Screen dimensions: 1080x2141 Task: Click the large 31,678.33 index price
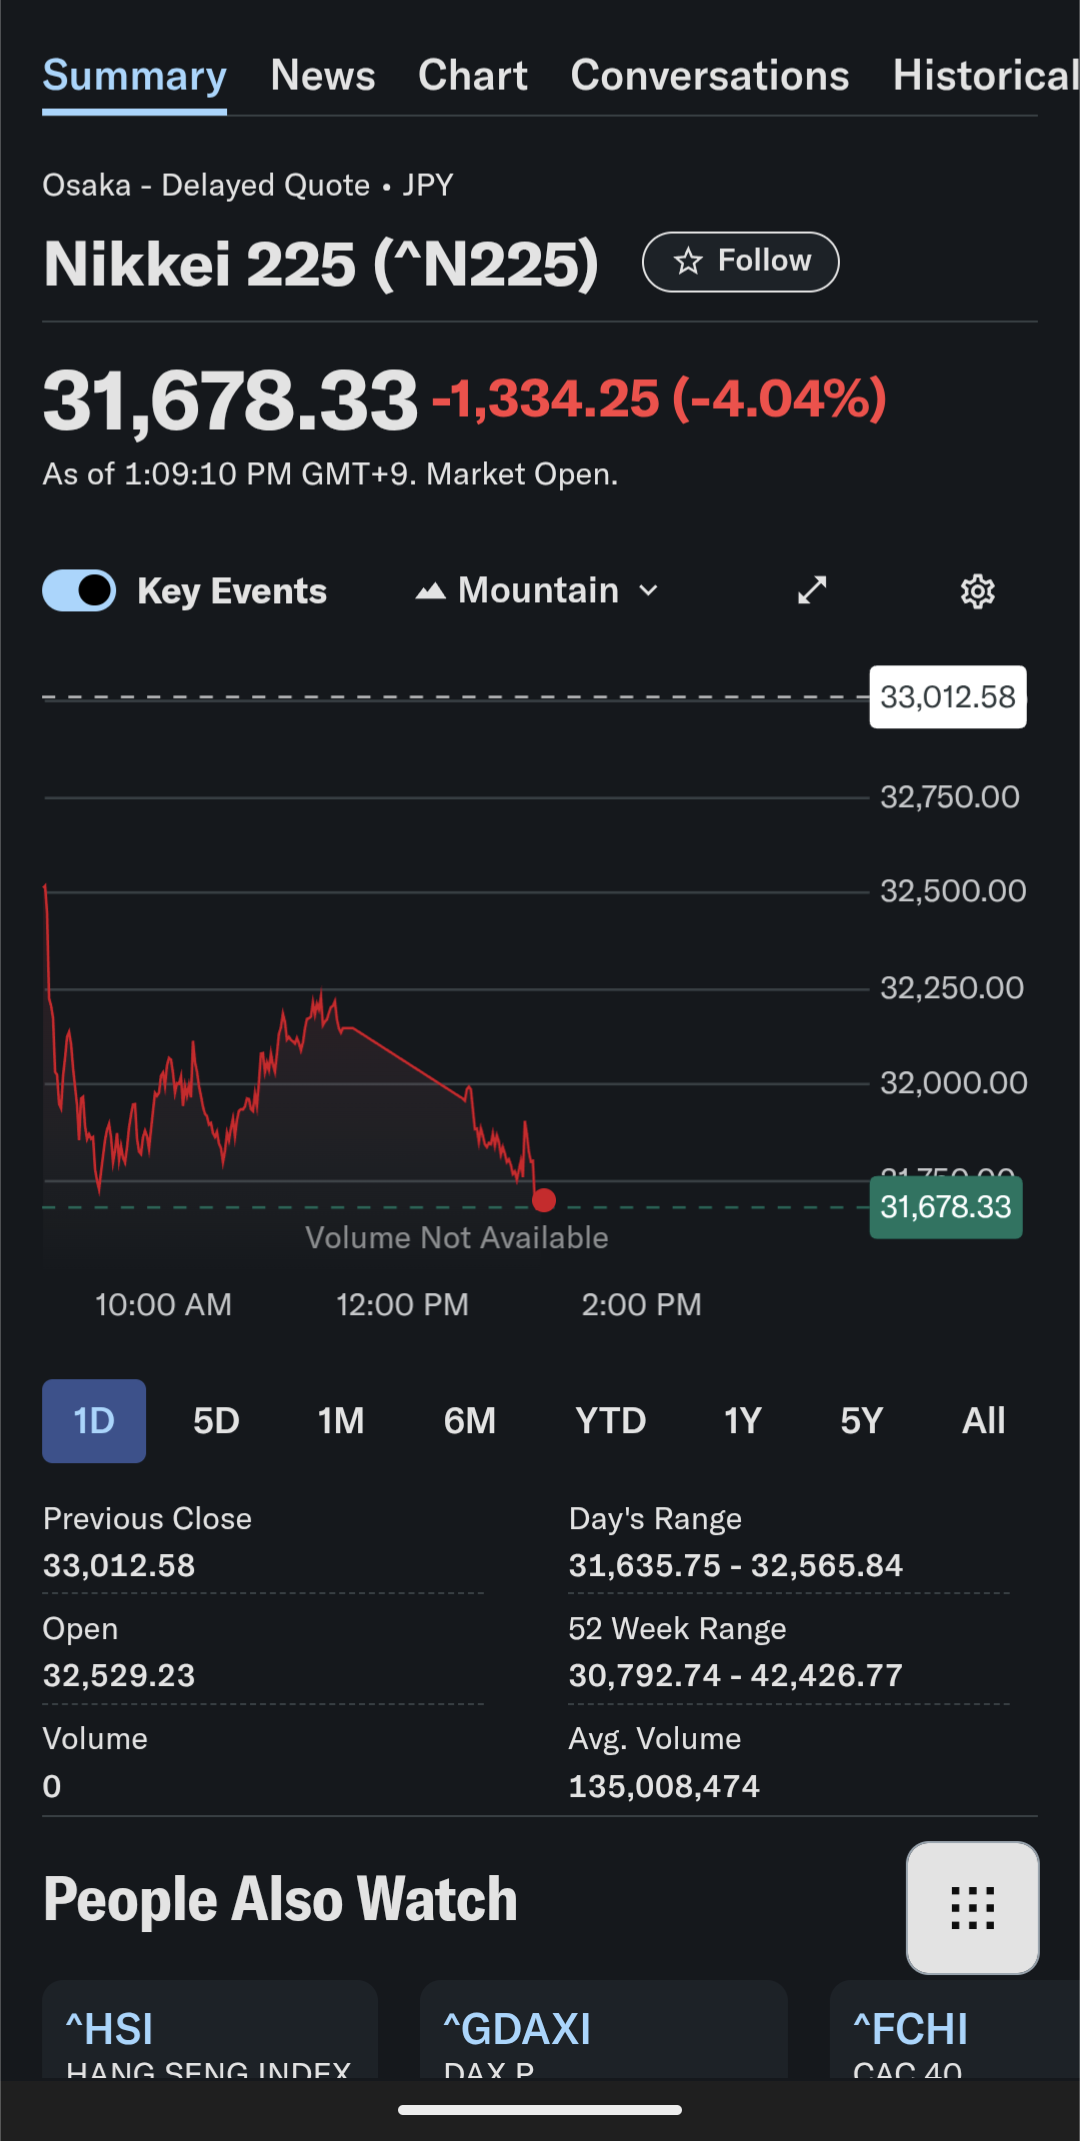[230, 401]
